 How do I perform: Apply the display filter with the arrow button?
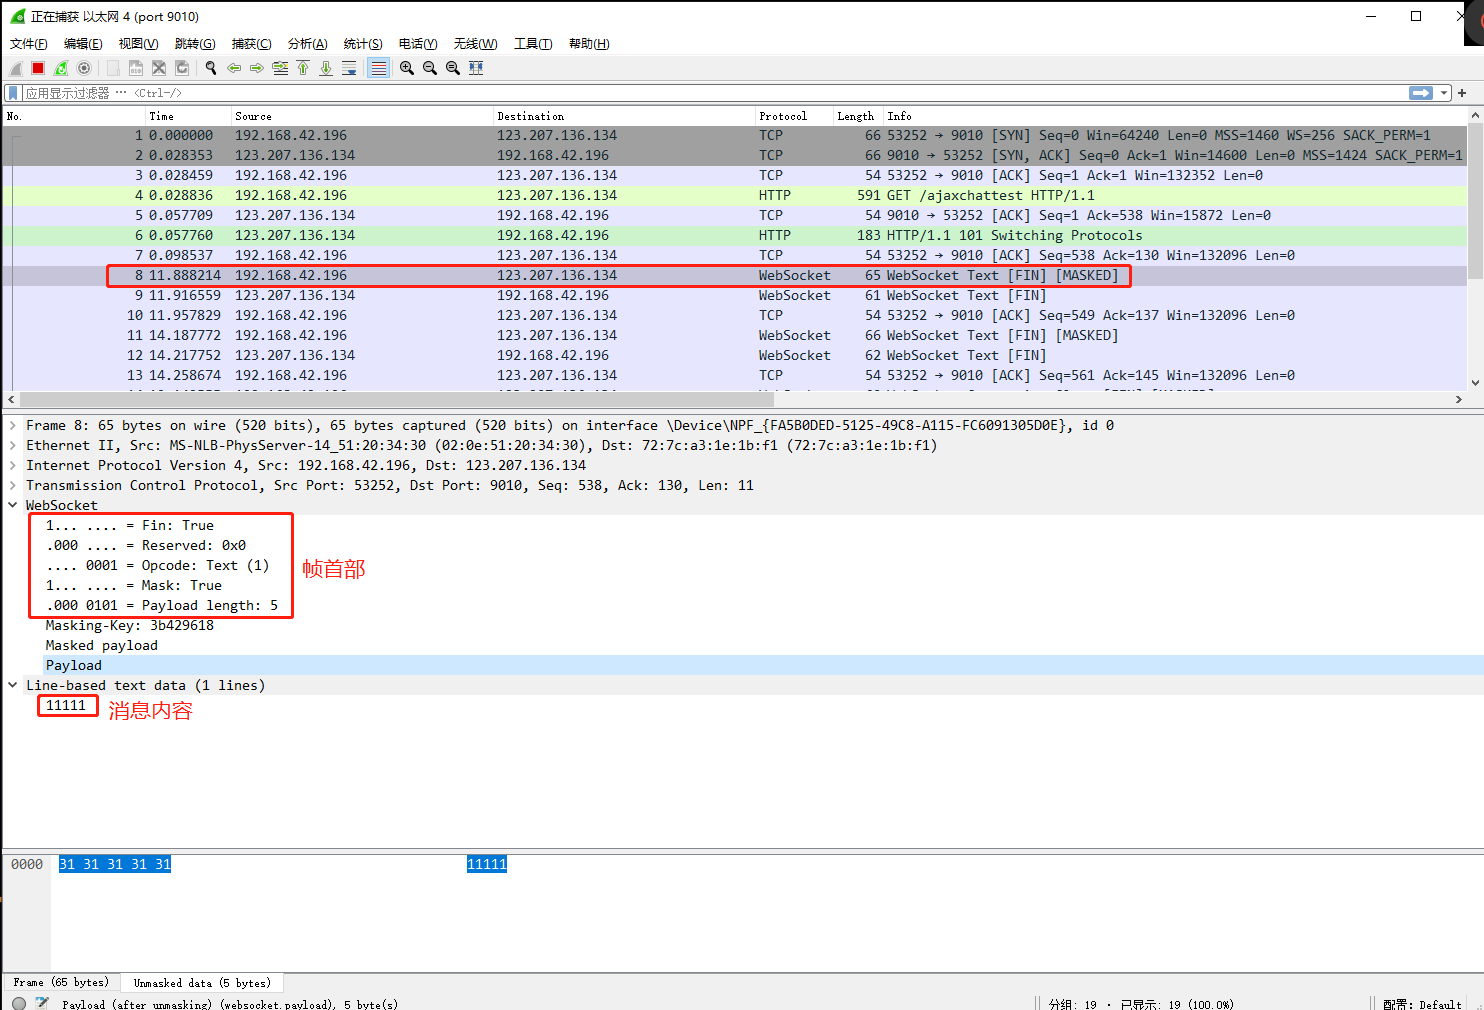pyautogui.click(x=1421, y=92)
